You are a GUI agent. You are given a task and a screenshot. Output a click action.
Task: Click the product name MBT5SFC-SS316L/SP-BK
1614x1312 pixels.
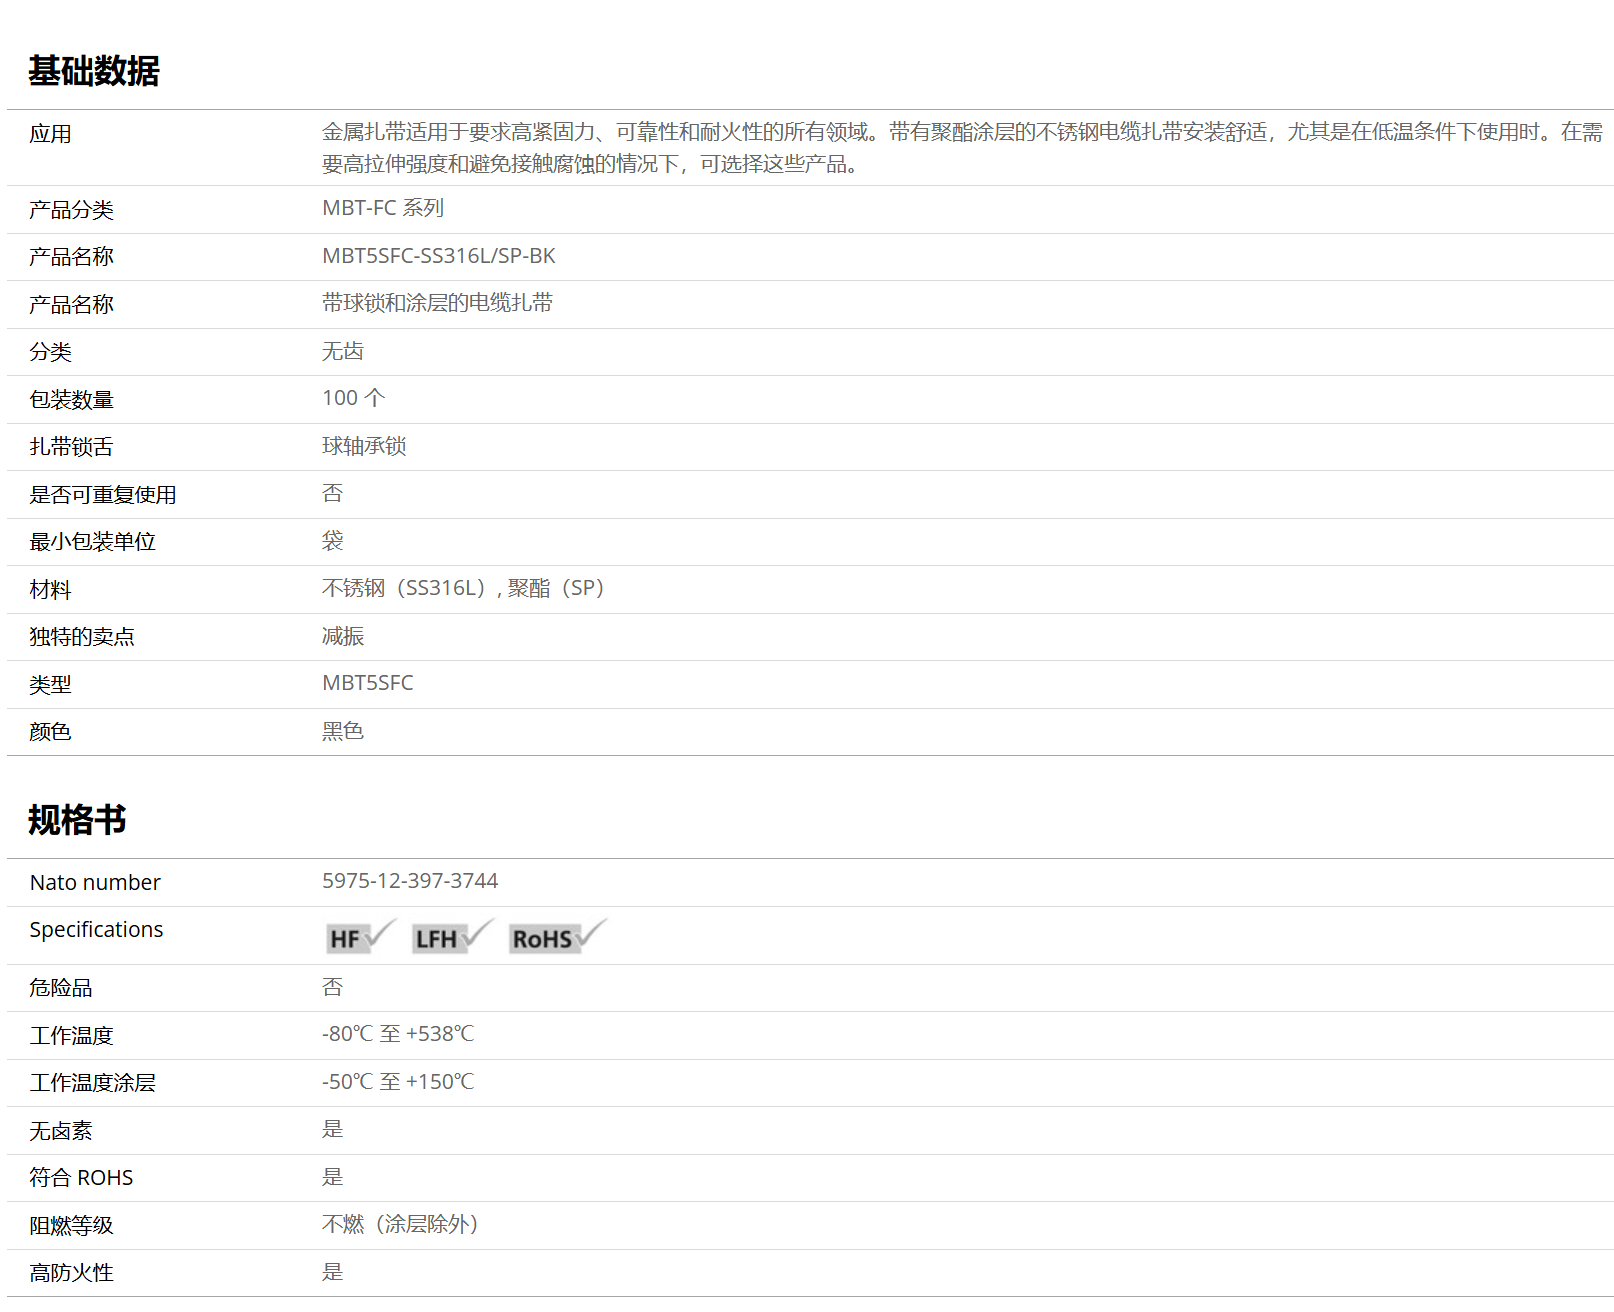click(438, 256)
